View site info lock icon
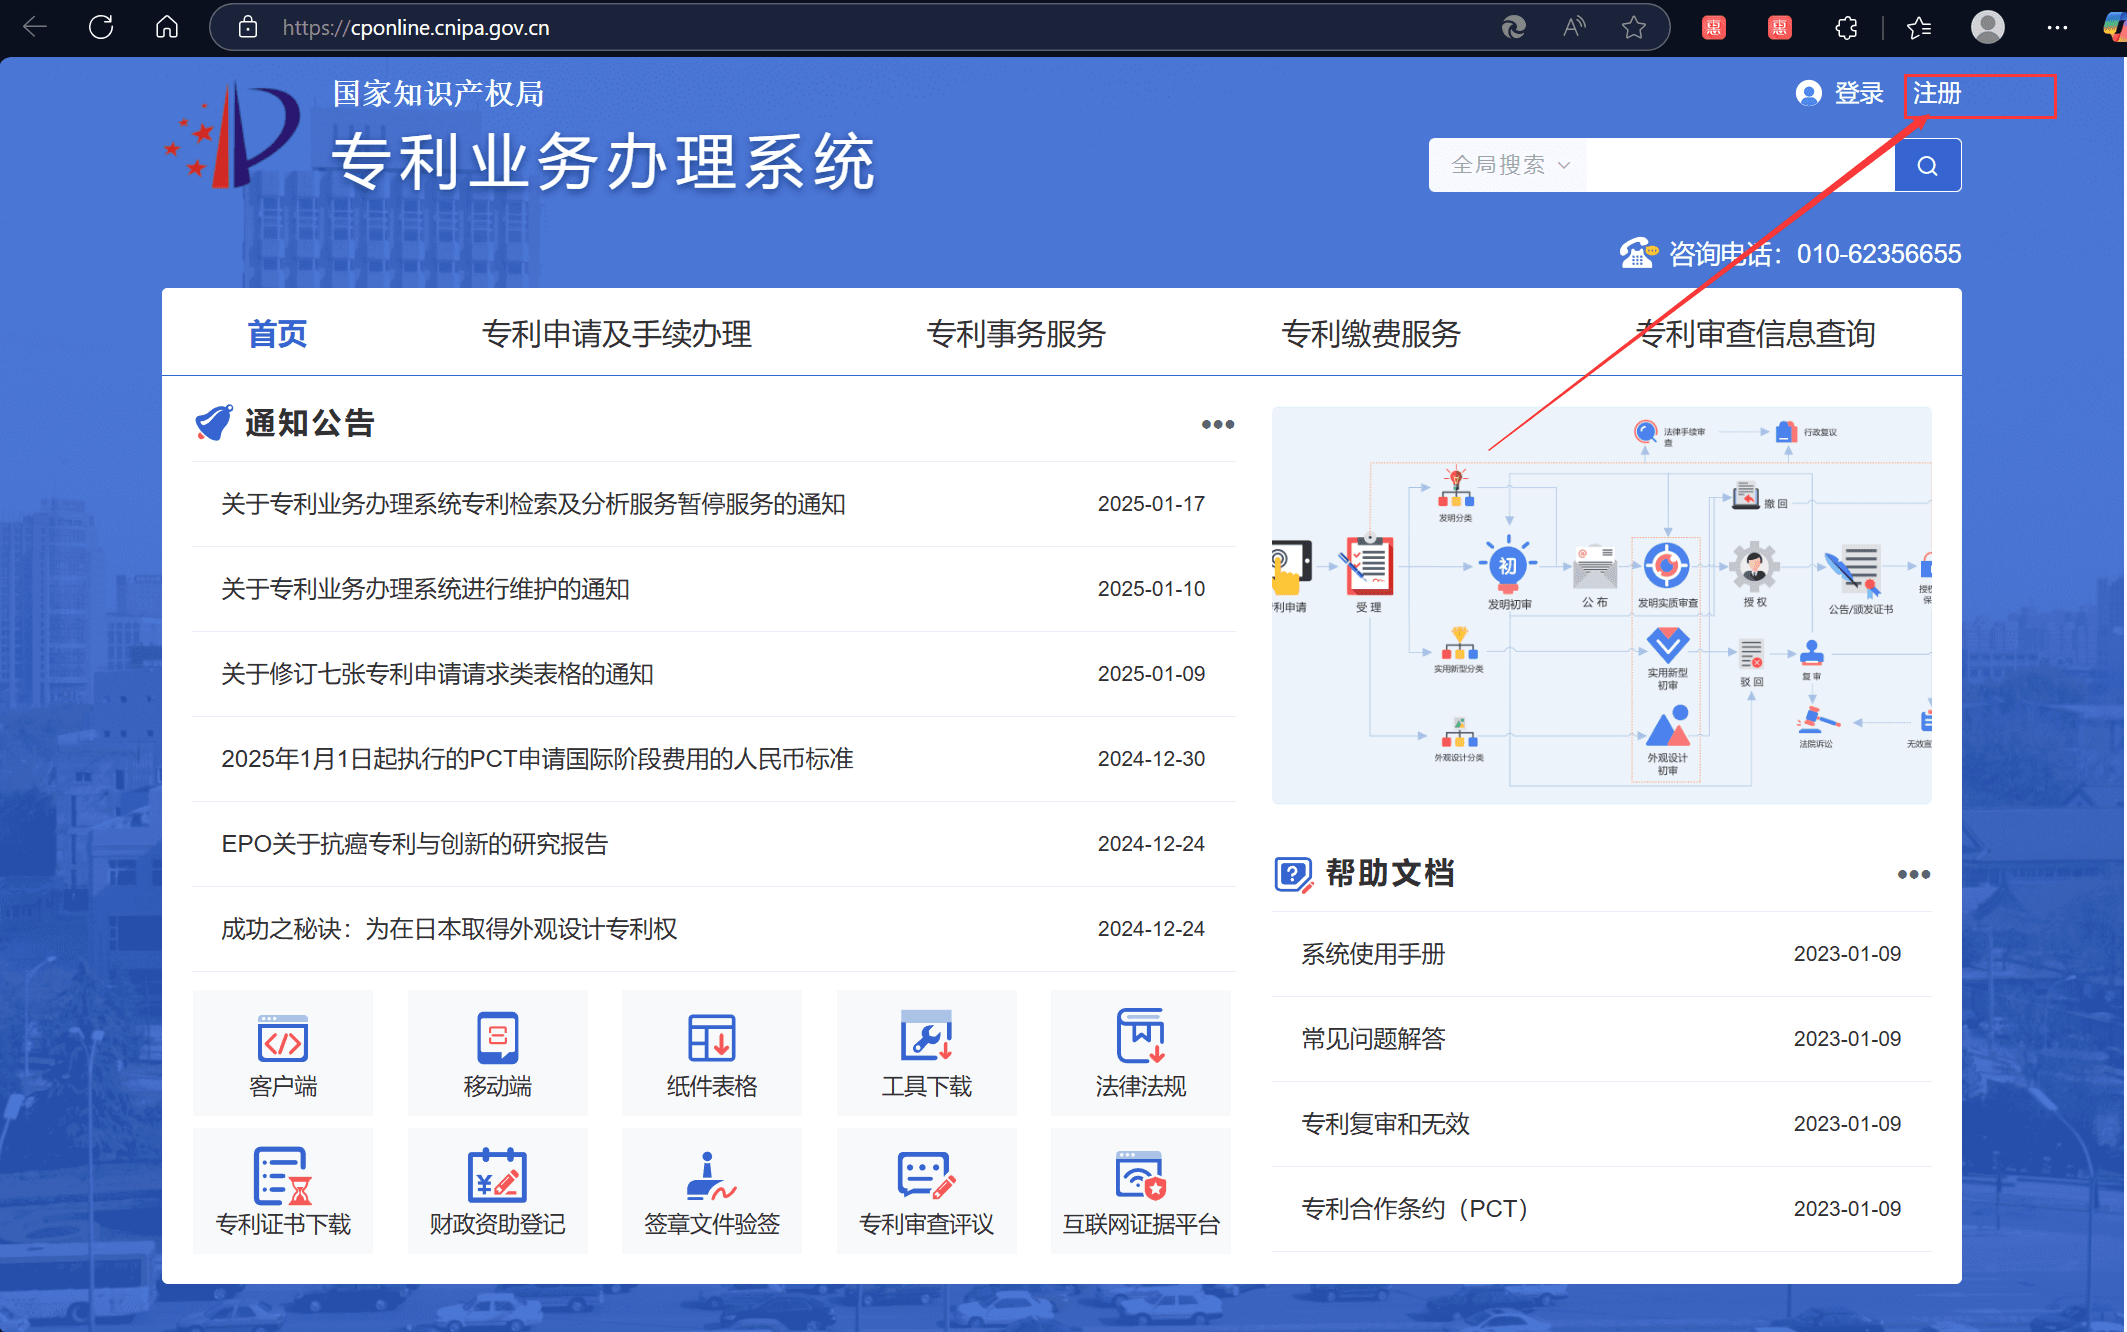 (248, 27)
